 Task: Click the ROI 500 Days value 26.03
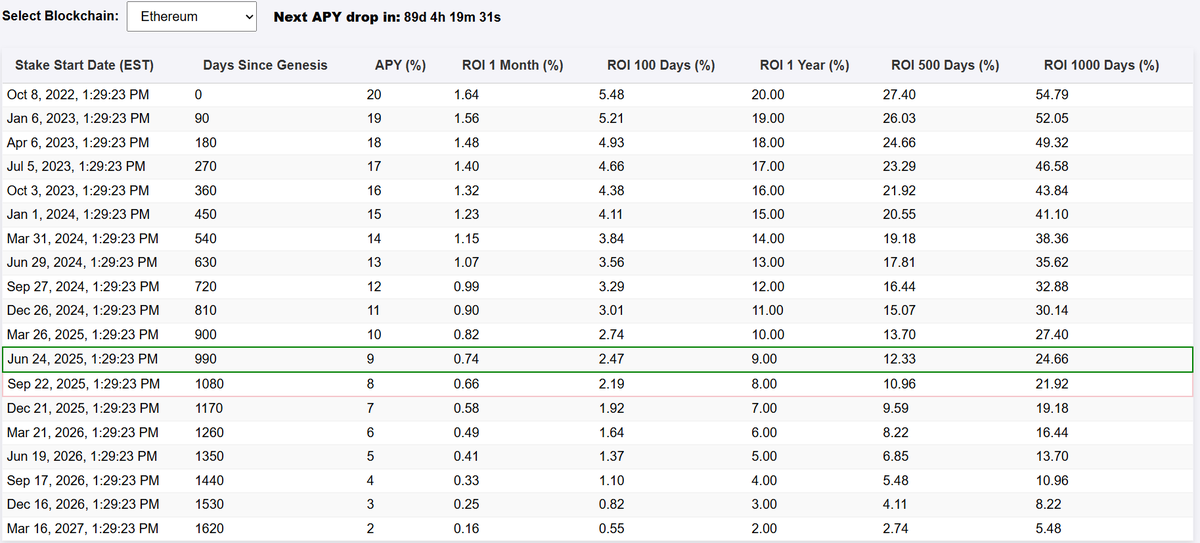[x=899, y=118]
